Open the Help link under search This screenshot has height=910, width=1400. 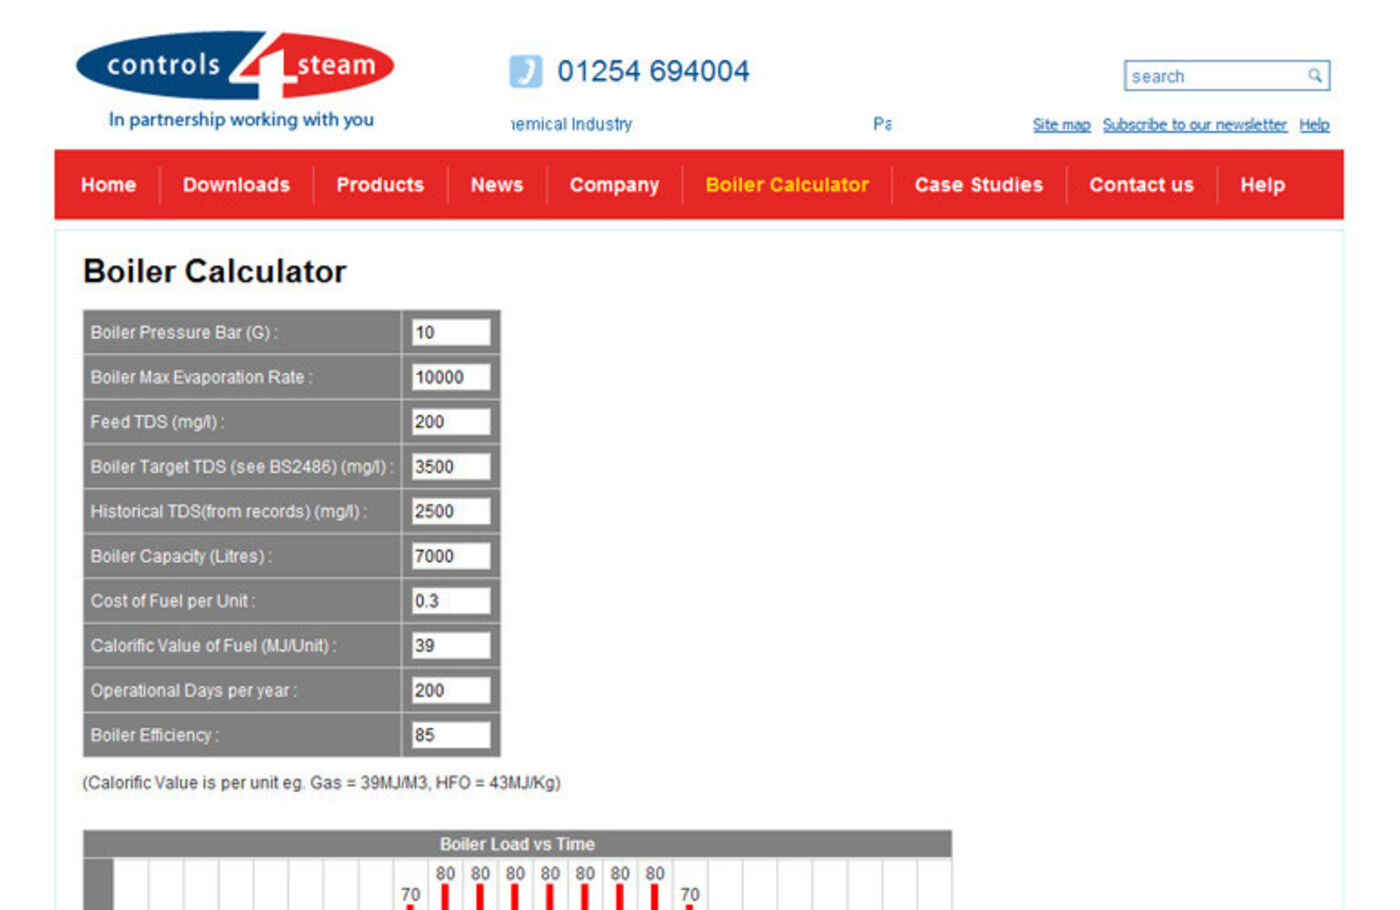(x=1314, y=125)
